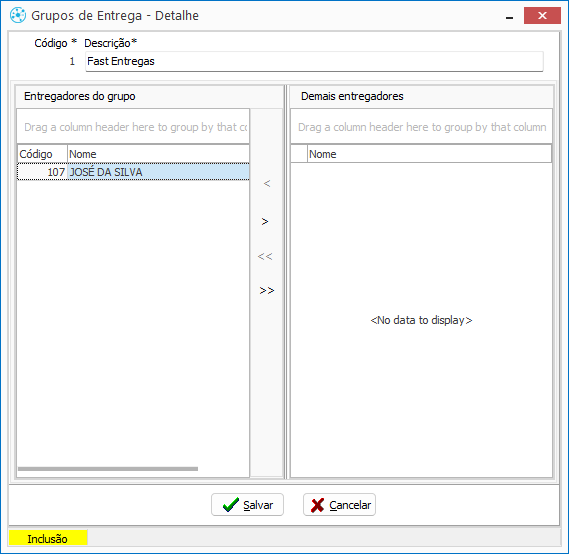The height and width of the screenshot is (554, 569).
Task: Sort by Nome column in Demais entregadores
Action: 429,154
